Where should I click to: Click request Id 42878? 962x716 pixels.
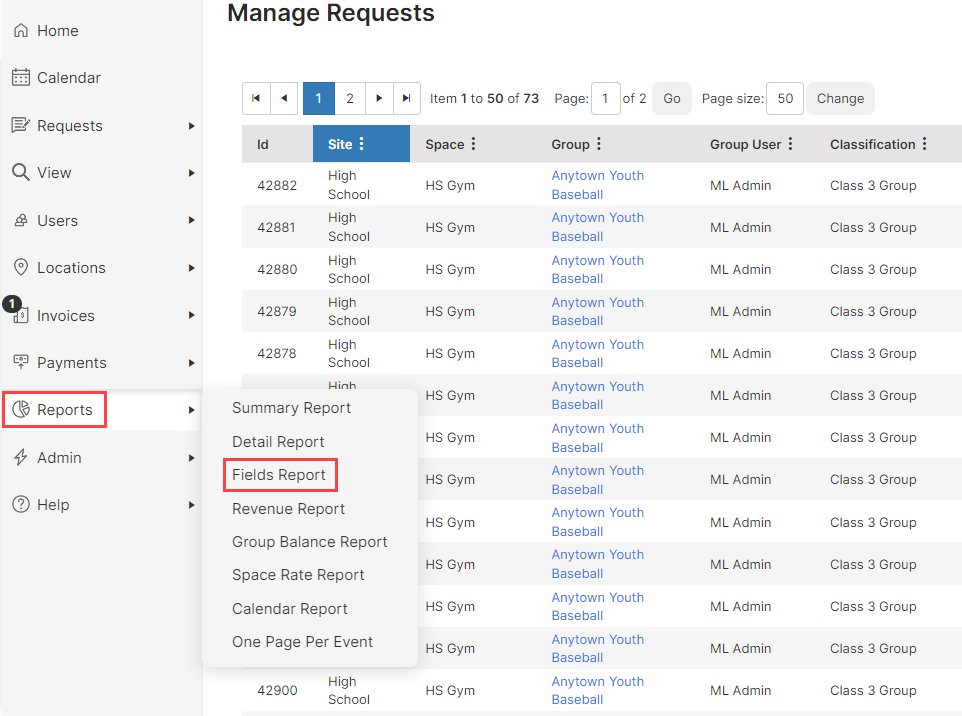click(277, 353)
